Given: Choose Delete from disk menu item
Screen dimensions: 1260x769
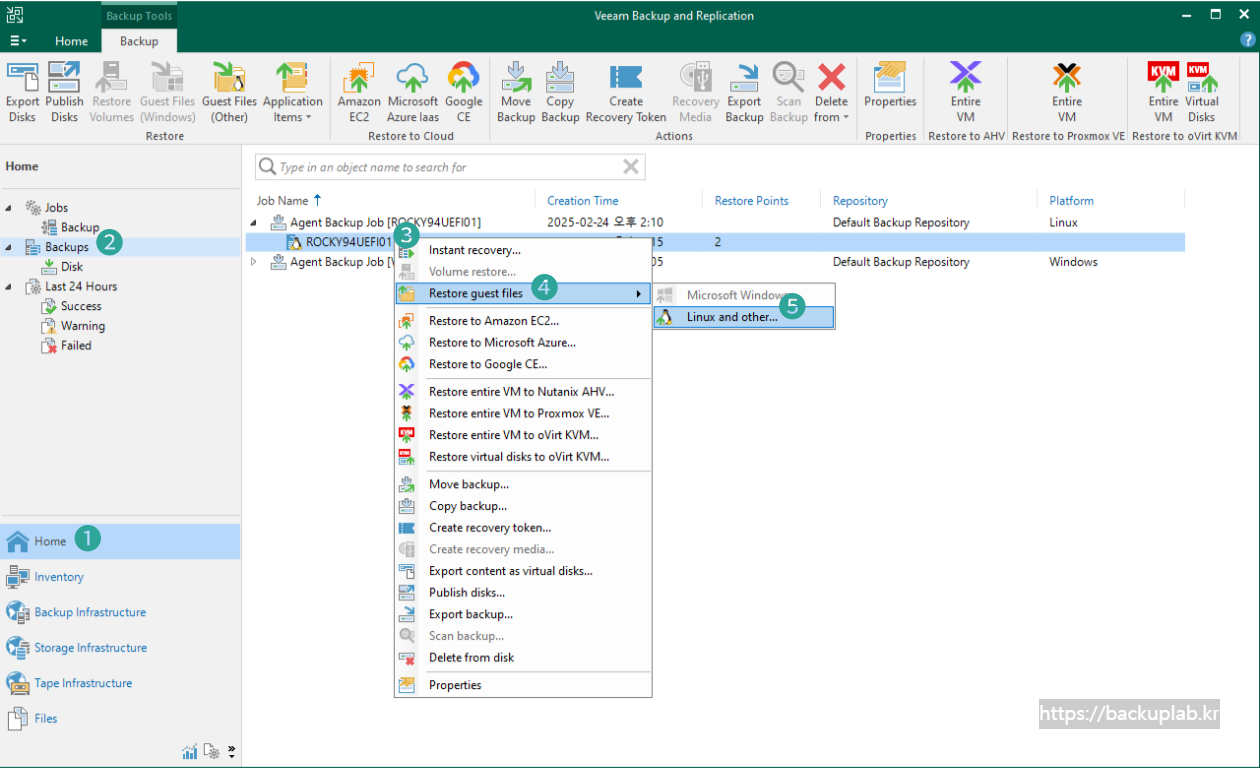Looking at the screenshot, I should [523, 658].
